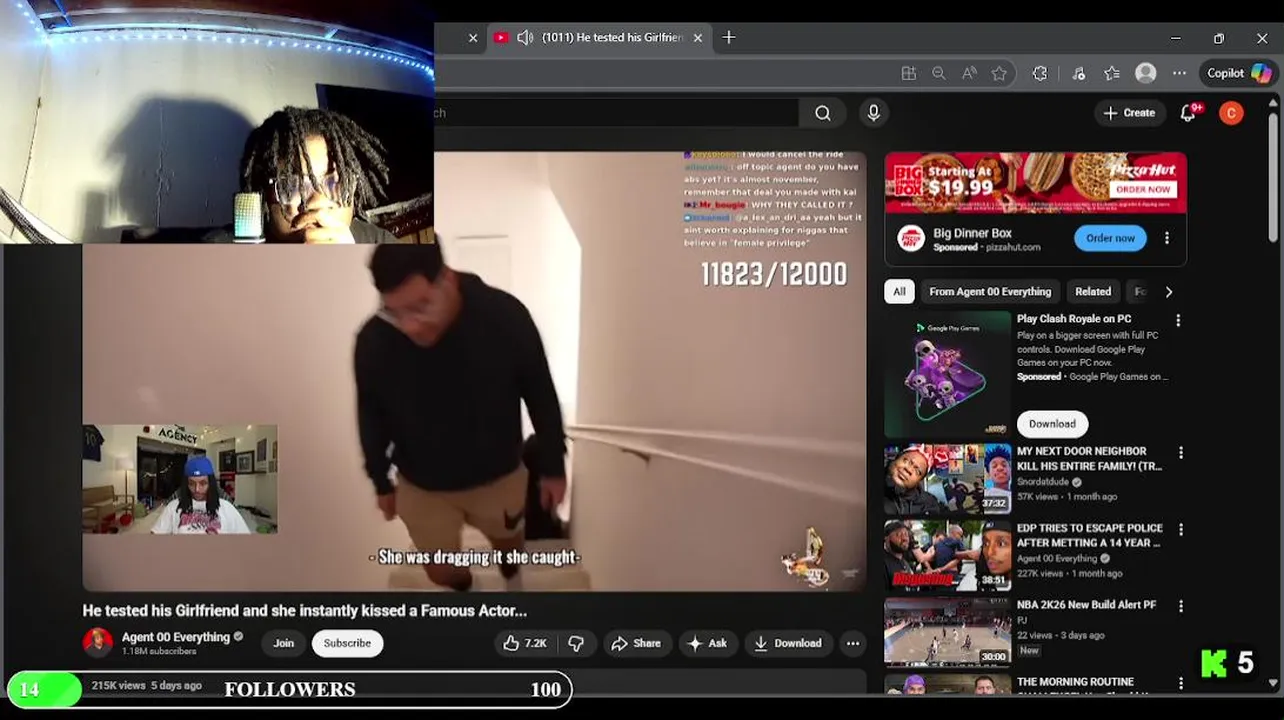Click the zoom magnifier icon in address bar
The width and height of the screenshot is (1284, 720).
click(x=938, y=73)
